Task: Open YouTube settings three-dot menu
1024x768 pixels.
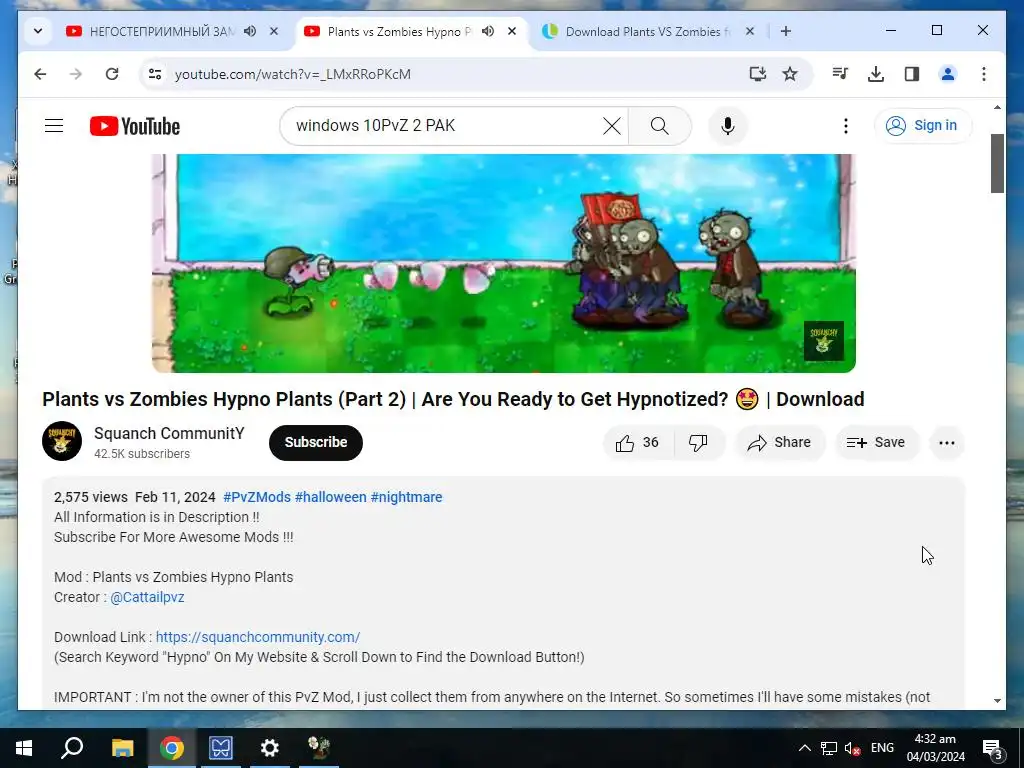Action: click(846, 125)
